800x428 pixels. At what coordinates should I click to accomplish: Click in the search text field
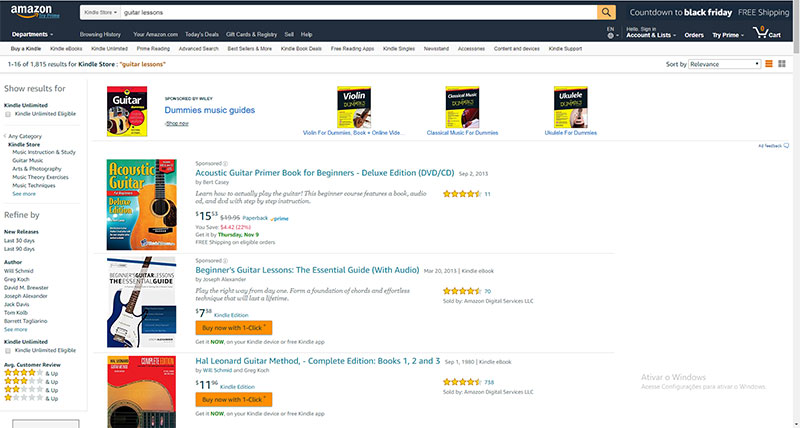359,12
